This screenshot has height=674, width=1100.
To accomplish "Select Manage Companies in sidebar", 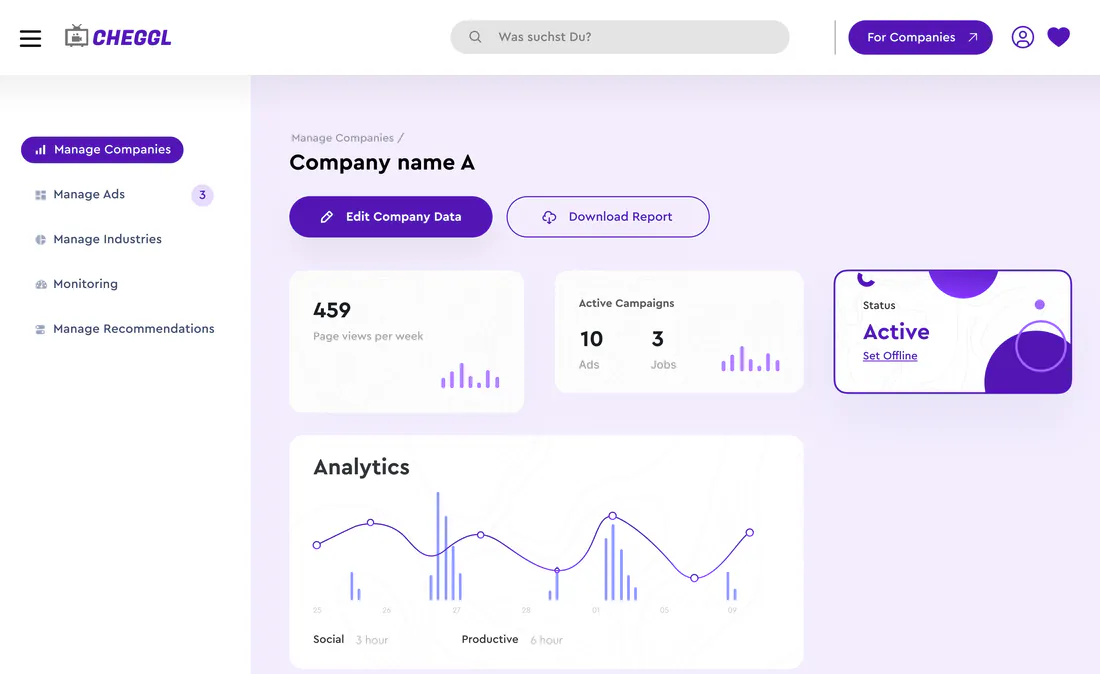I will 102,149.
